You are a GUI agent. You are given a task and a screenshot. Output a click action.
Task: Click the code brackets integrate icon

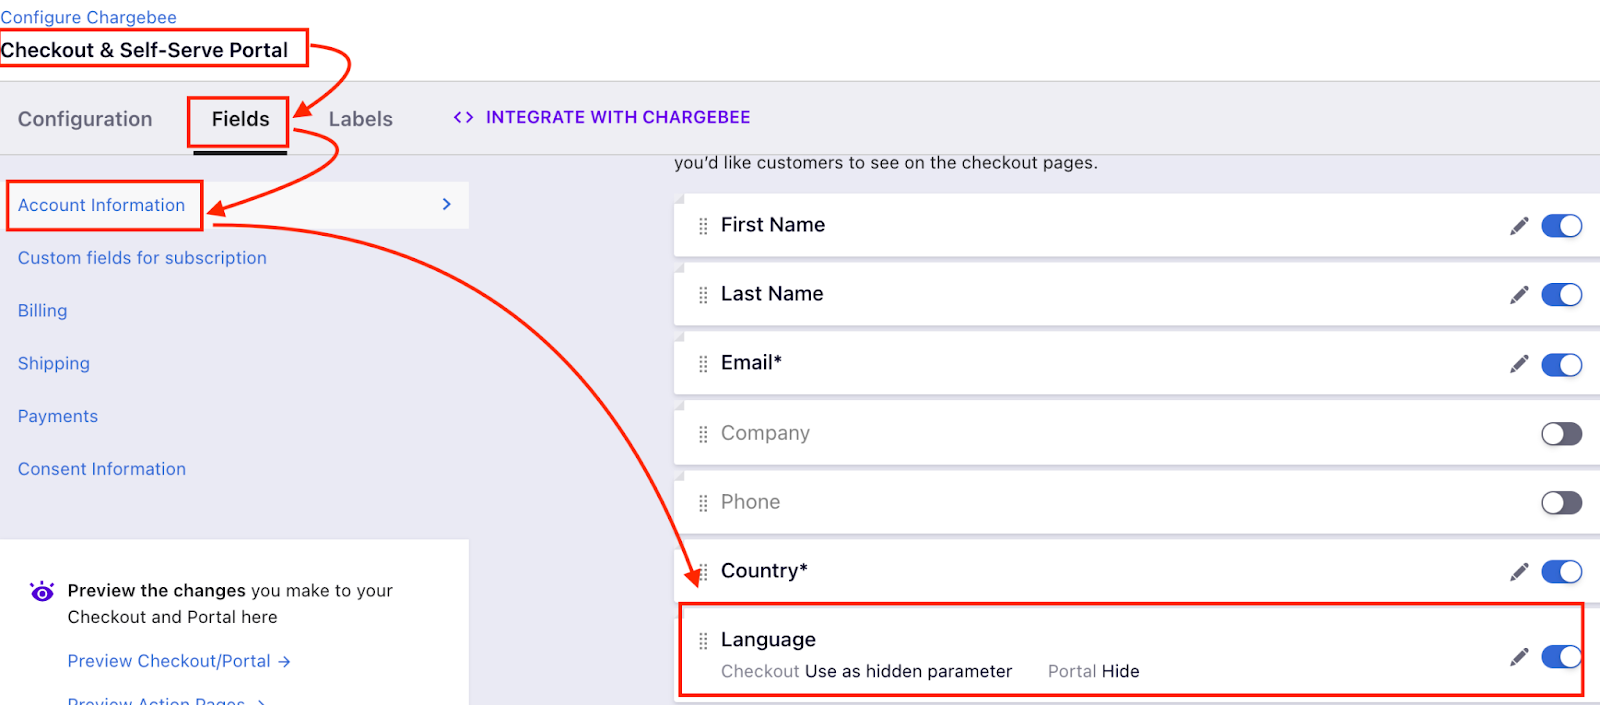pyautogui.click(x=463, y=118)
